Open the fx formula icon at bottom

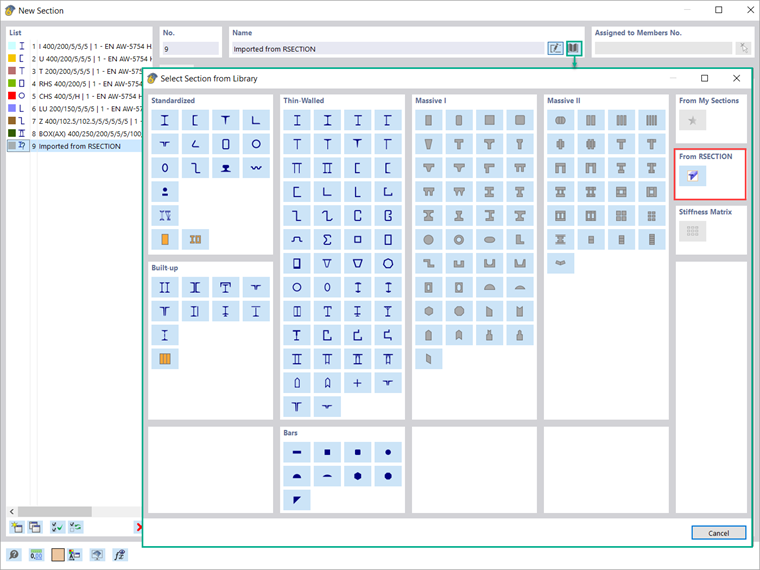[x=119, y=554]
